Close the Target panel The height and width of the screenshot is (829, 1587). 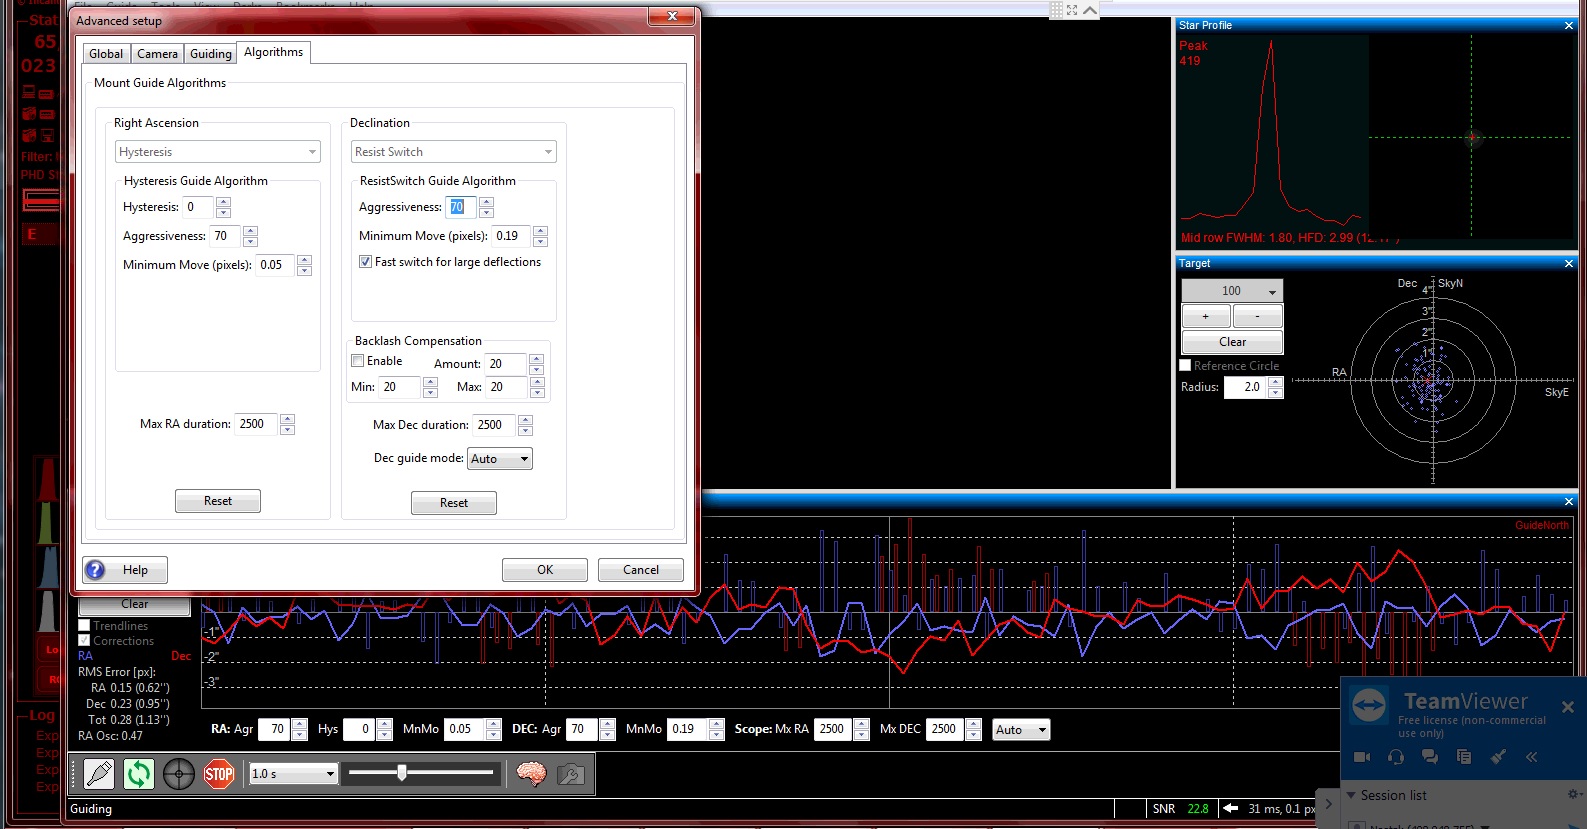click(x=1569, y=263)
